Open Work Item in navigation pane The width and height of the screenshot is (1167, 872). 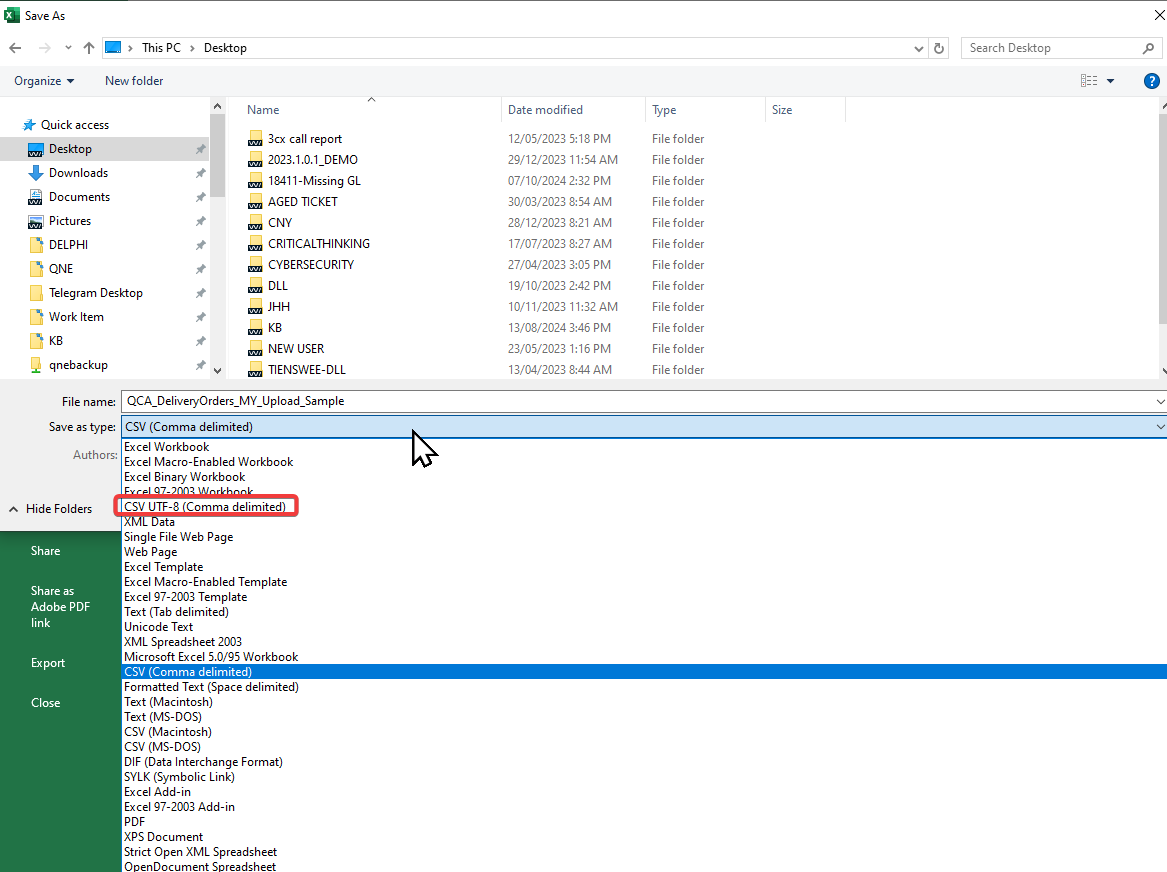[76, 317]
